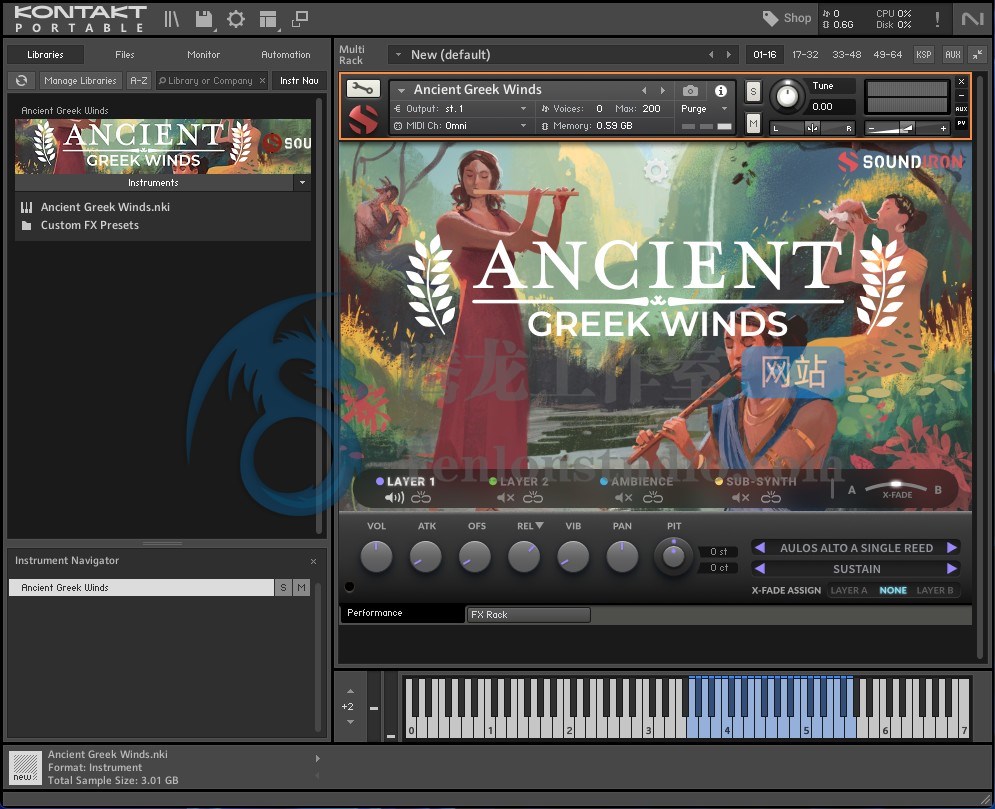Select next articulation after Sustain
The width and height of the screenshot is (995, 809).
(952, 569)
